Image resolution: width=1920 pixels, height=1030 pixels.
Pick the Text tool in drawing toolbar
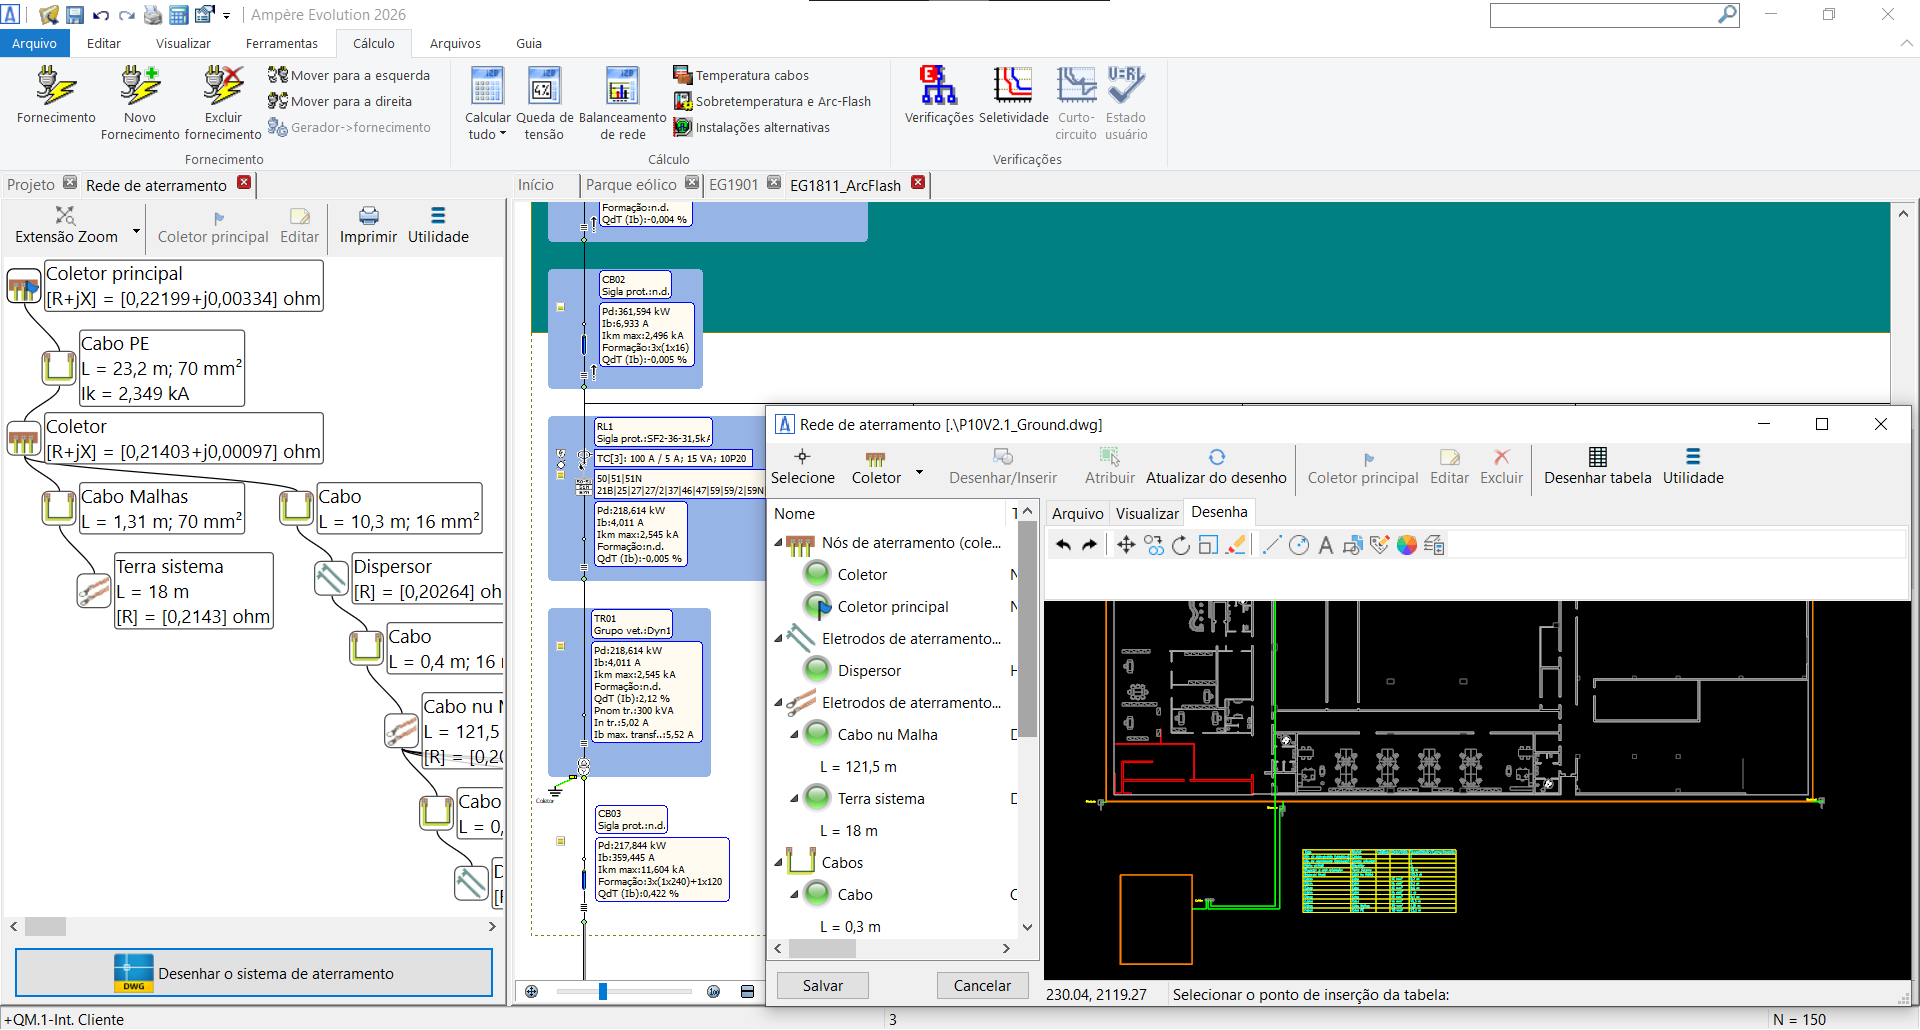point(1326,545)
